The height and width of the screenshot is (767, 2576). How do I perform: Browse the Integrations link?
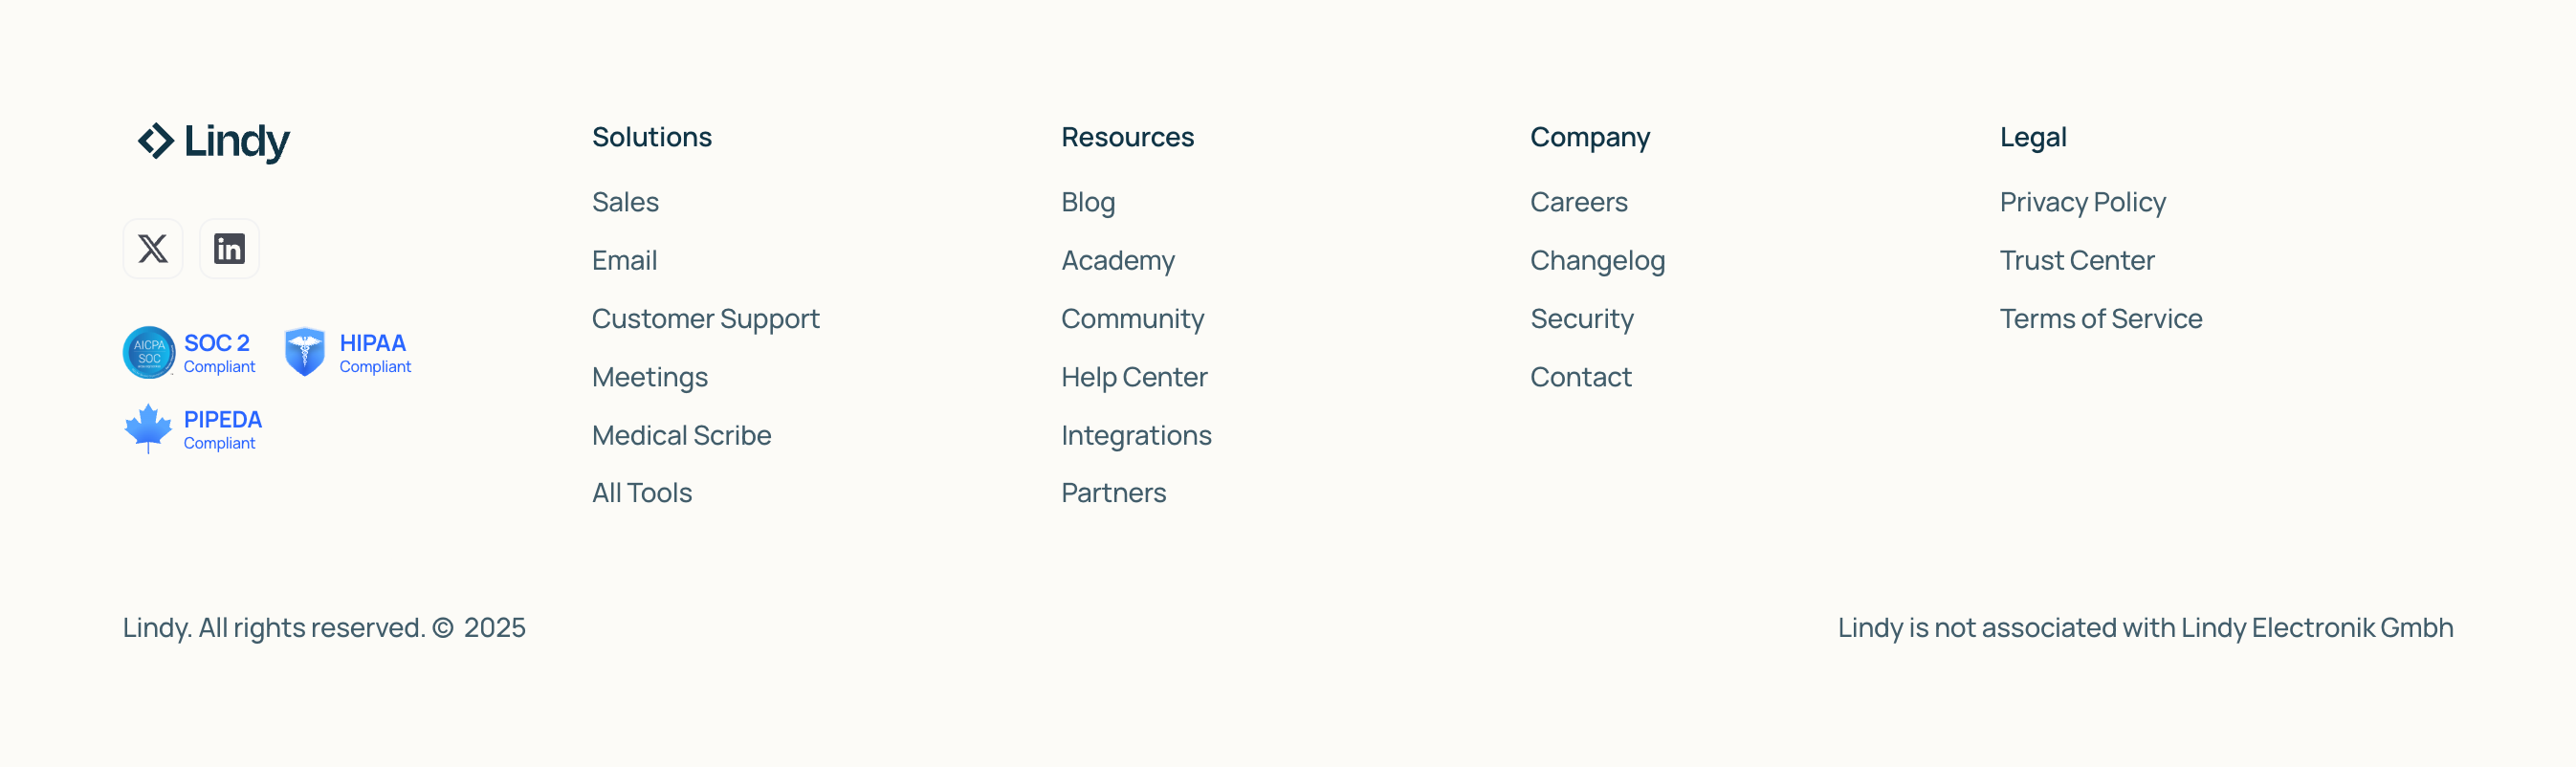[1135, 435]
